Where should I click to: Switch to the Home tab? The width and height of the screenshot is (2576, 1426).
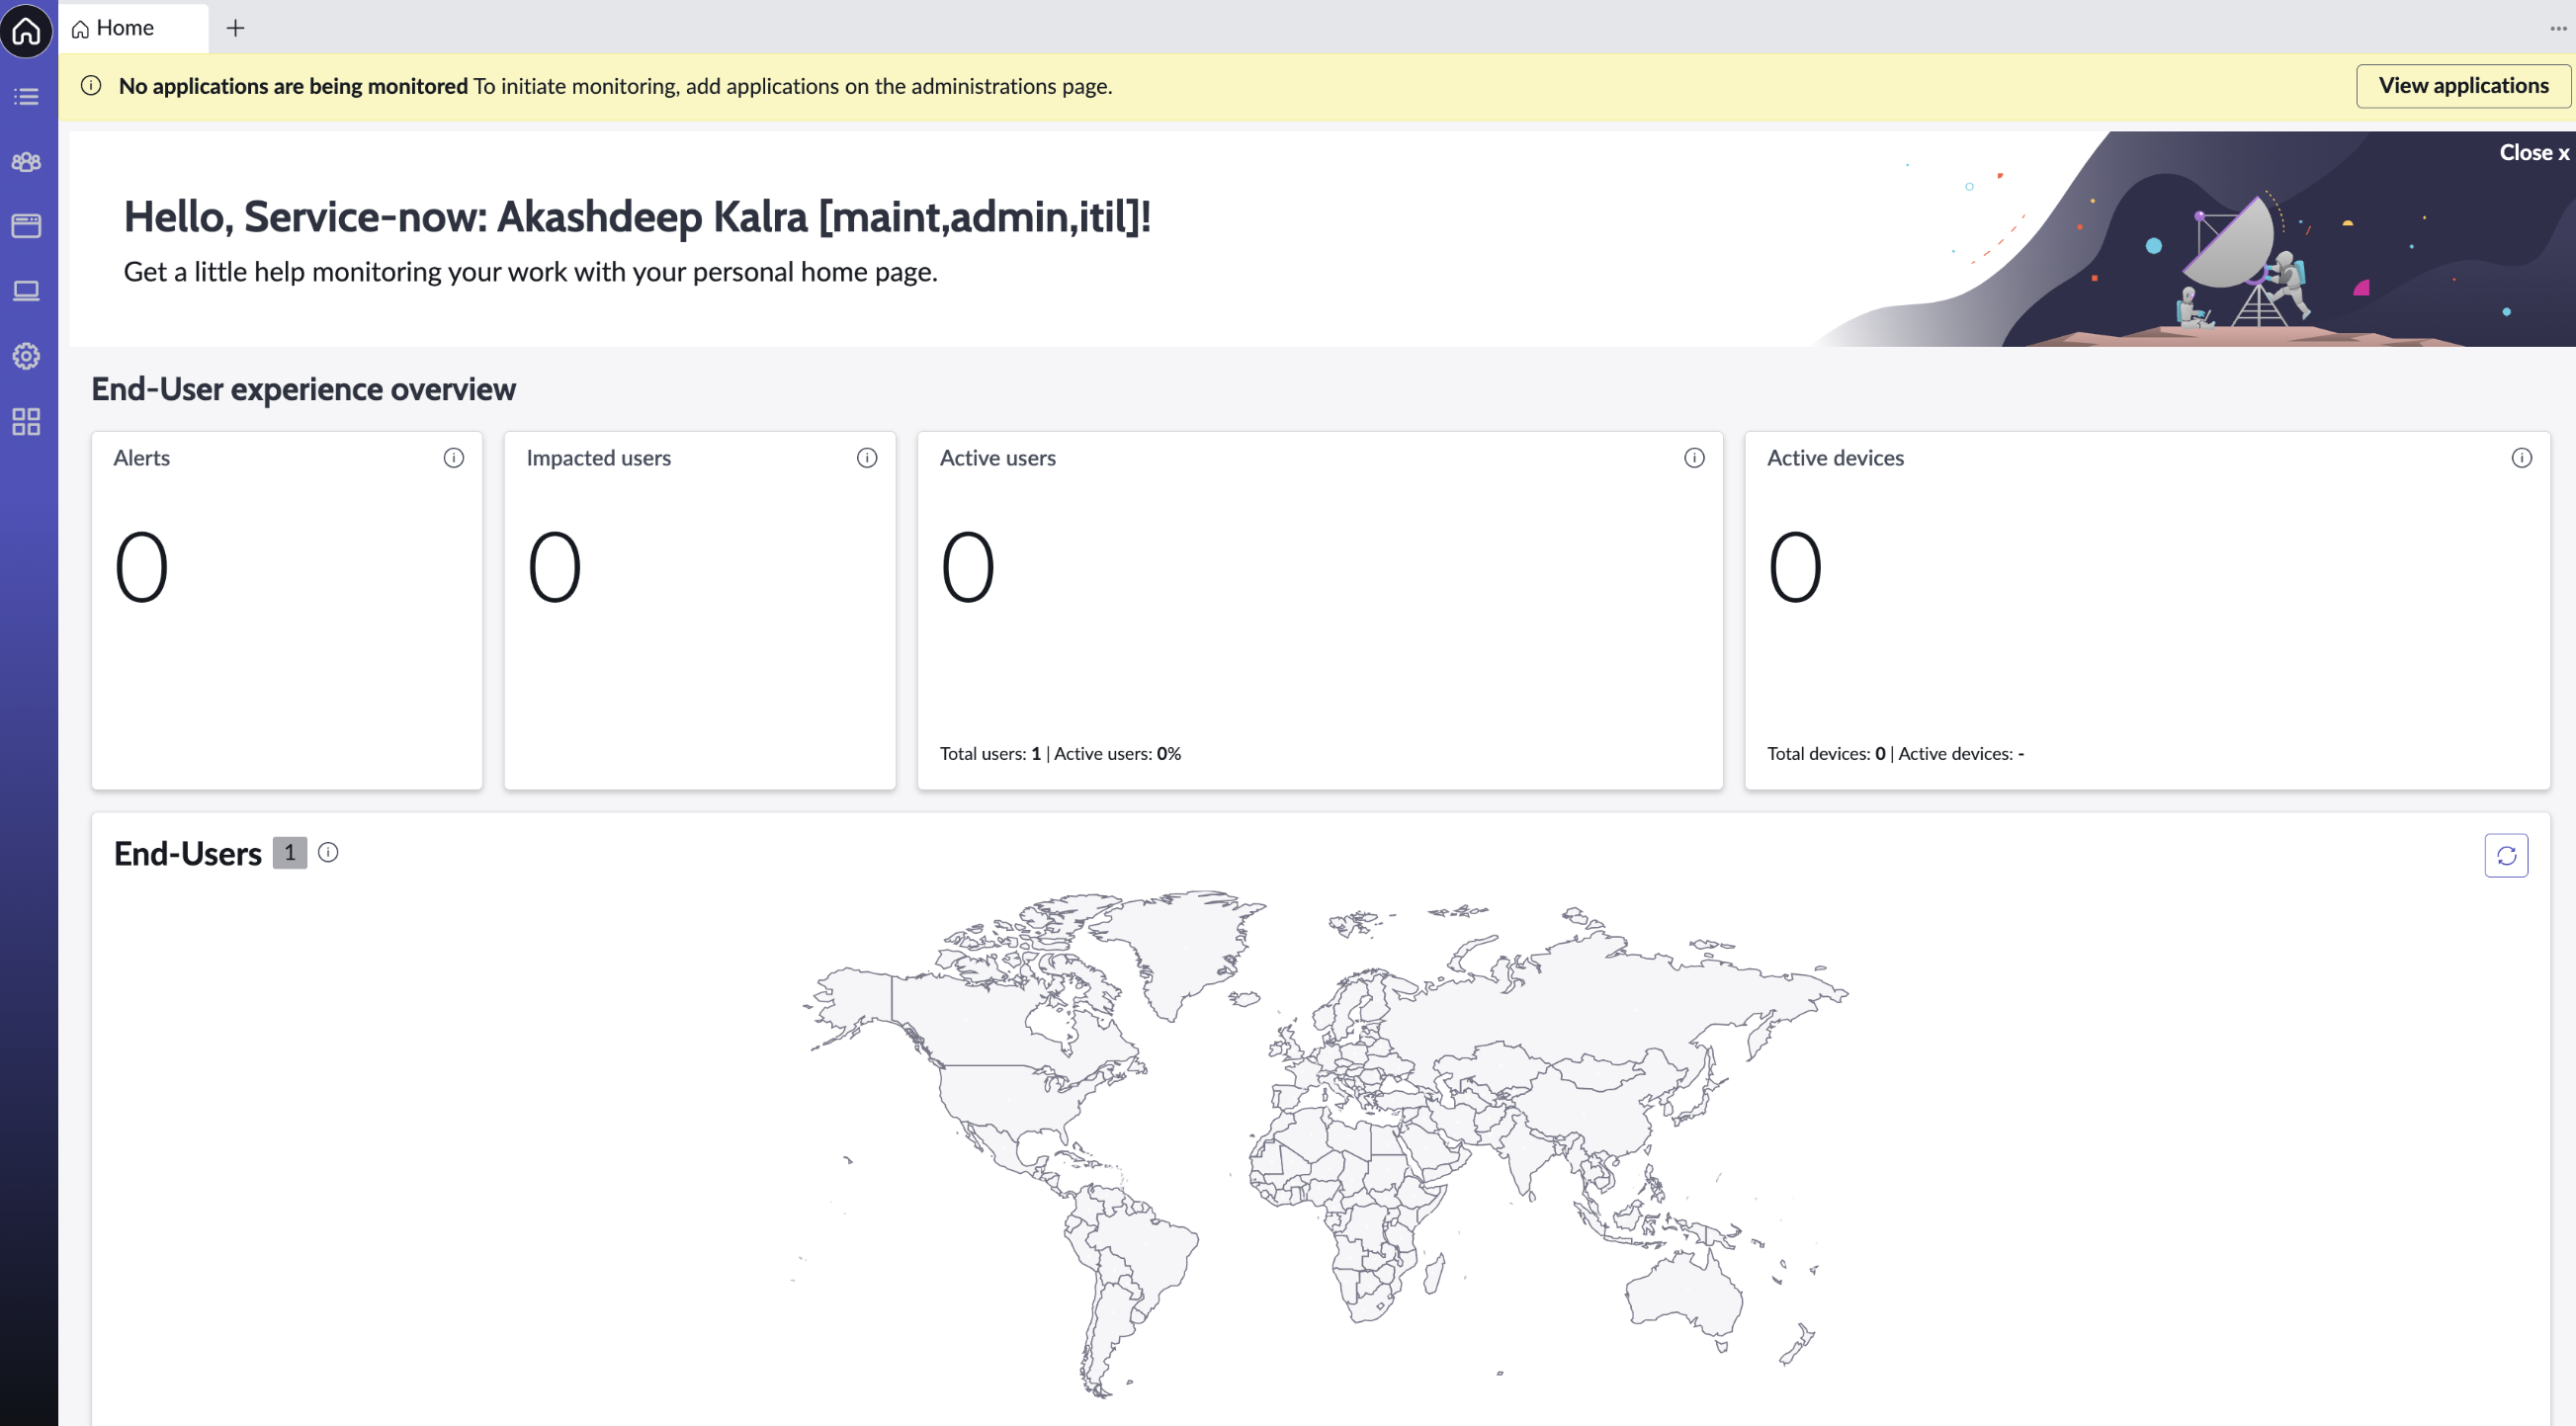click(x=134, y=28)
